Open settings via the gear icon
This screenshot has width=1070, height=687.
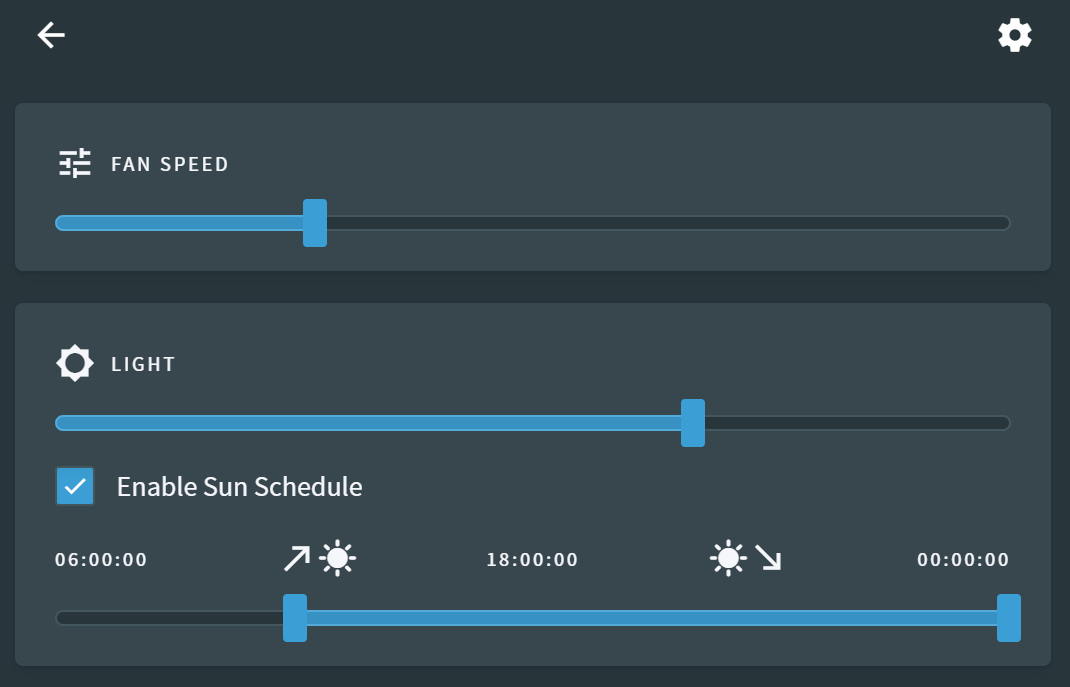pyautogui.click(x=1015, y=35)
